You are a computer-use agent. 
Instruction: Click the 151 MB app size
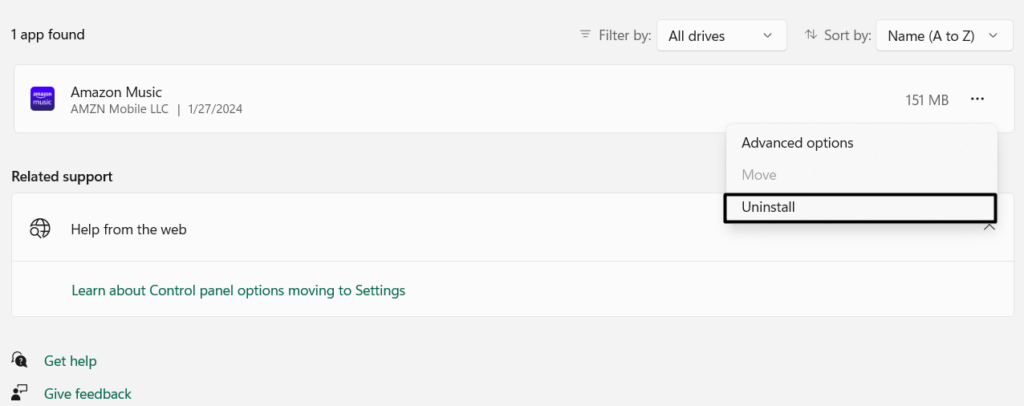coord(926,100)
